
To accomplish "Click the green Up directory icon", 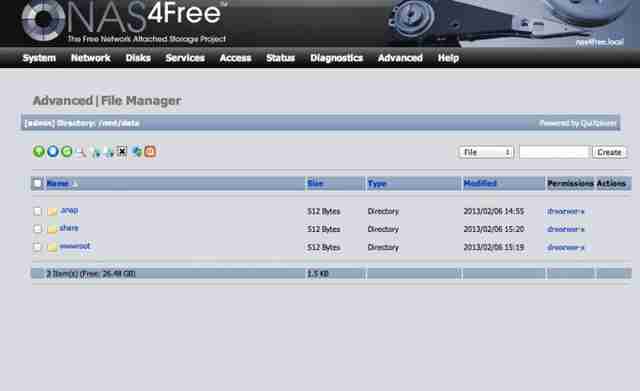I will (39, 152).
